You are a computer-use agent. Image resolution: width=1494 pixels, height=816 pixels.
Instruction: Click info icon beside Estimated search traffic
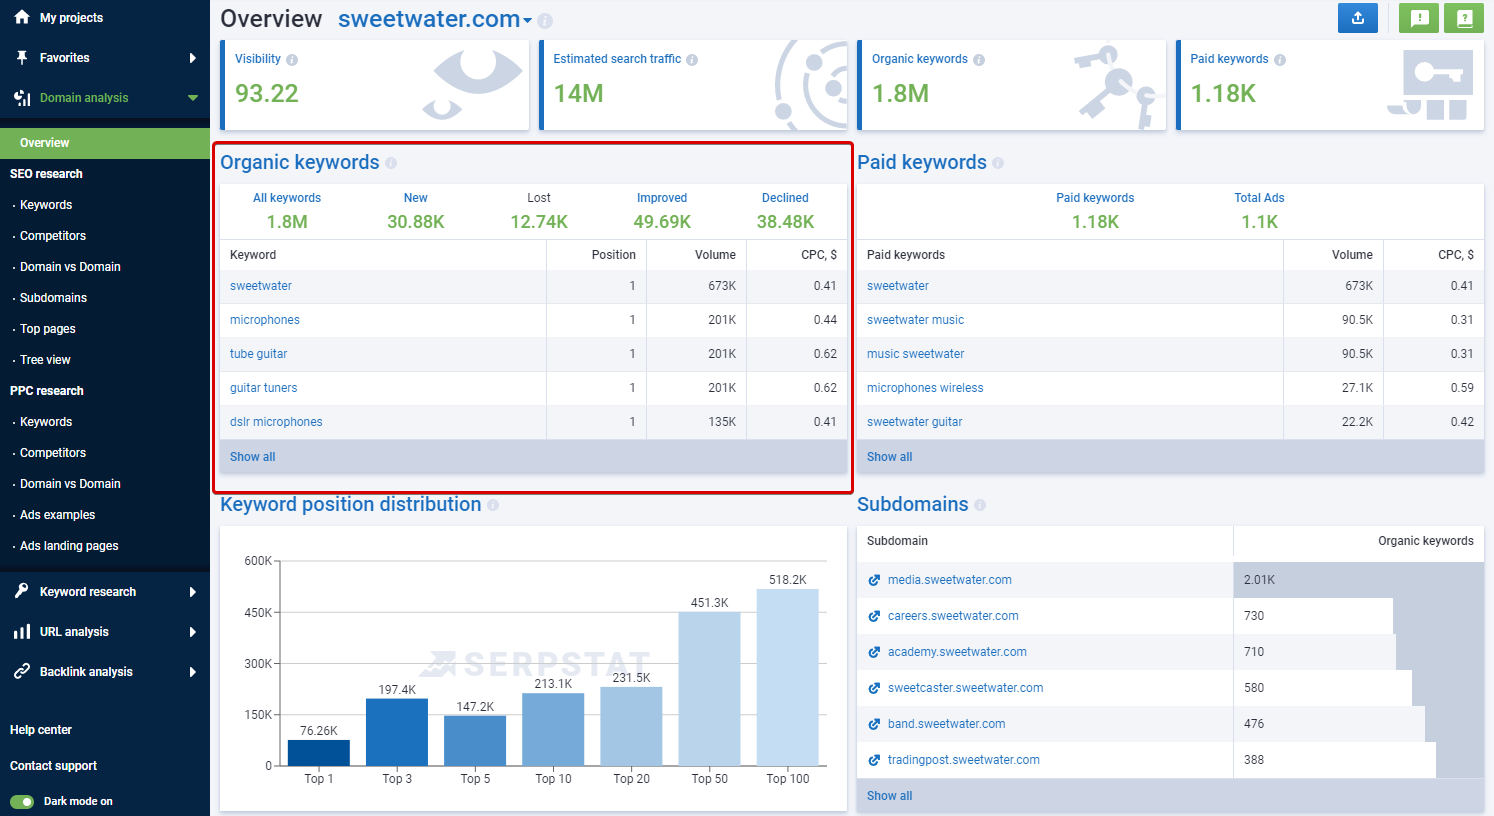(692, 60)
